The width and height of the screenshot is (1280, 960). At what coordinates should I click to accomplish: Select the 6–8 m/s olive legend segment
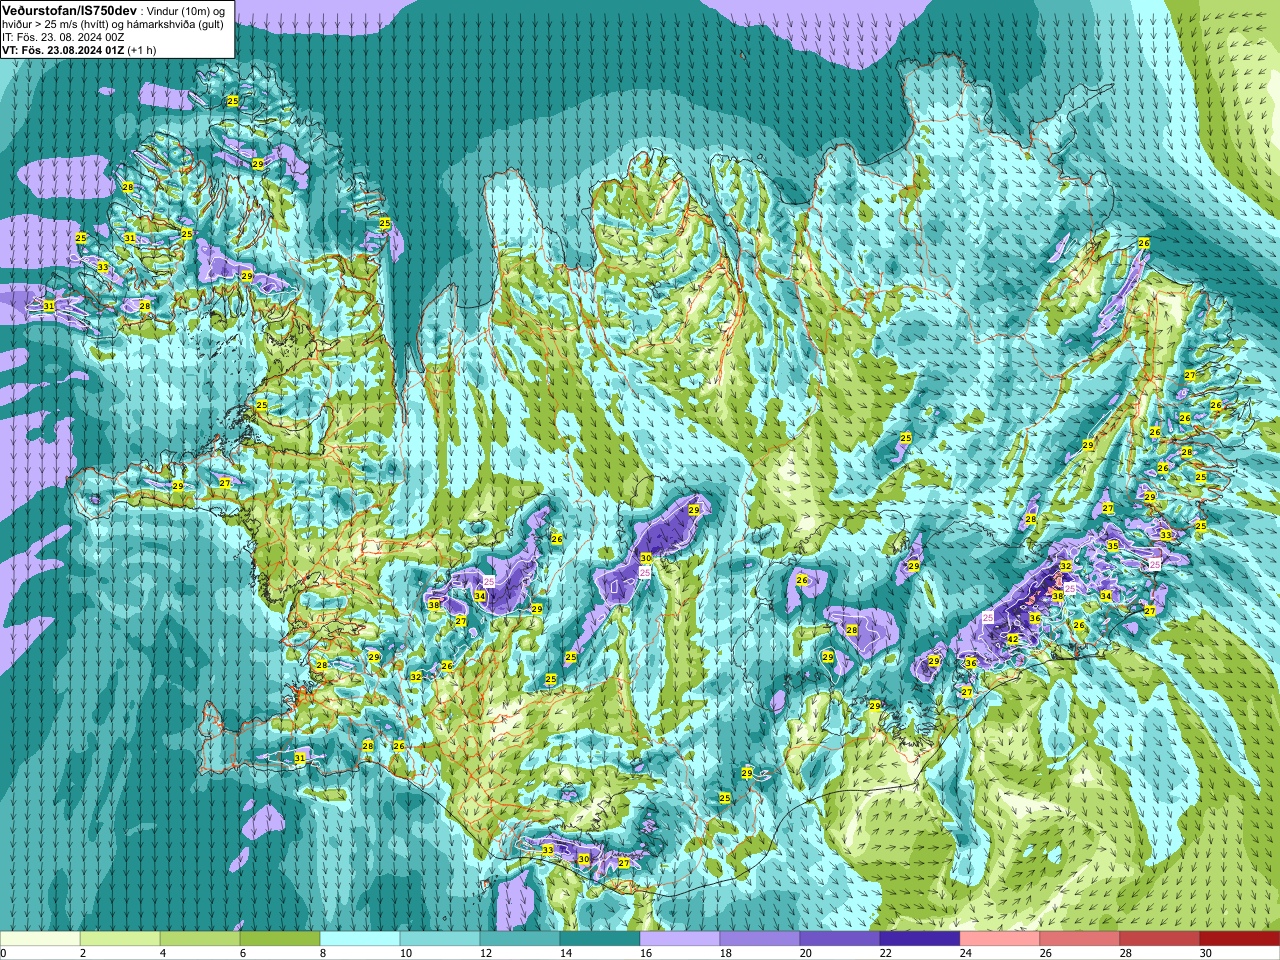pos(280,939)
